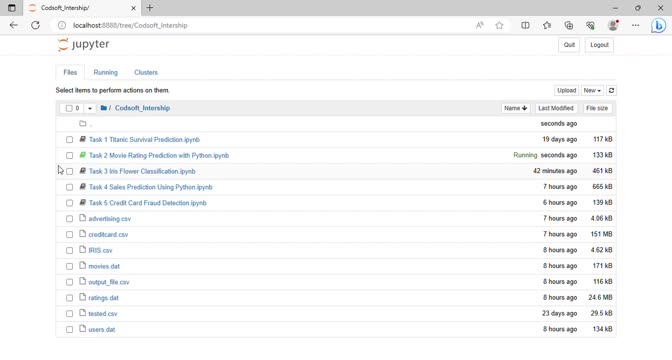Switch to the Running tab

pyautogui.click(x=105, y=72)
